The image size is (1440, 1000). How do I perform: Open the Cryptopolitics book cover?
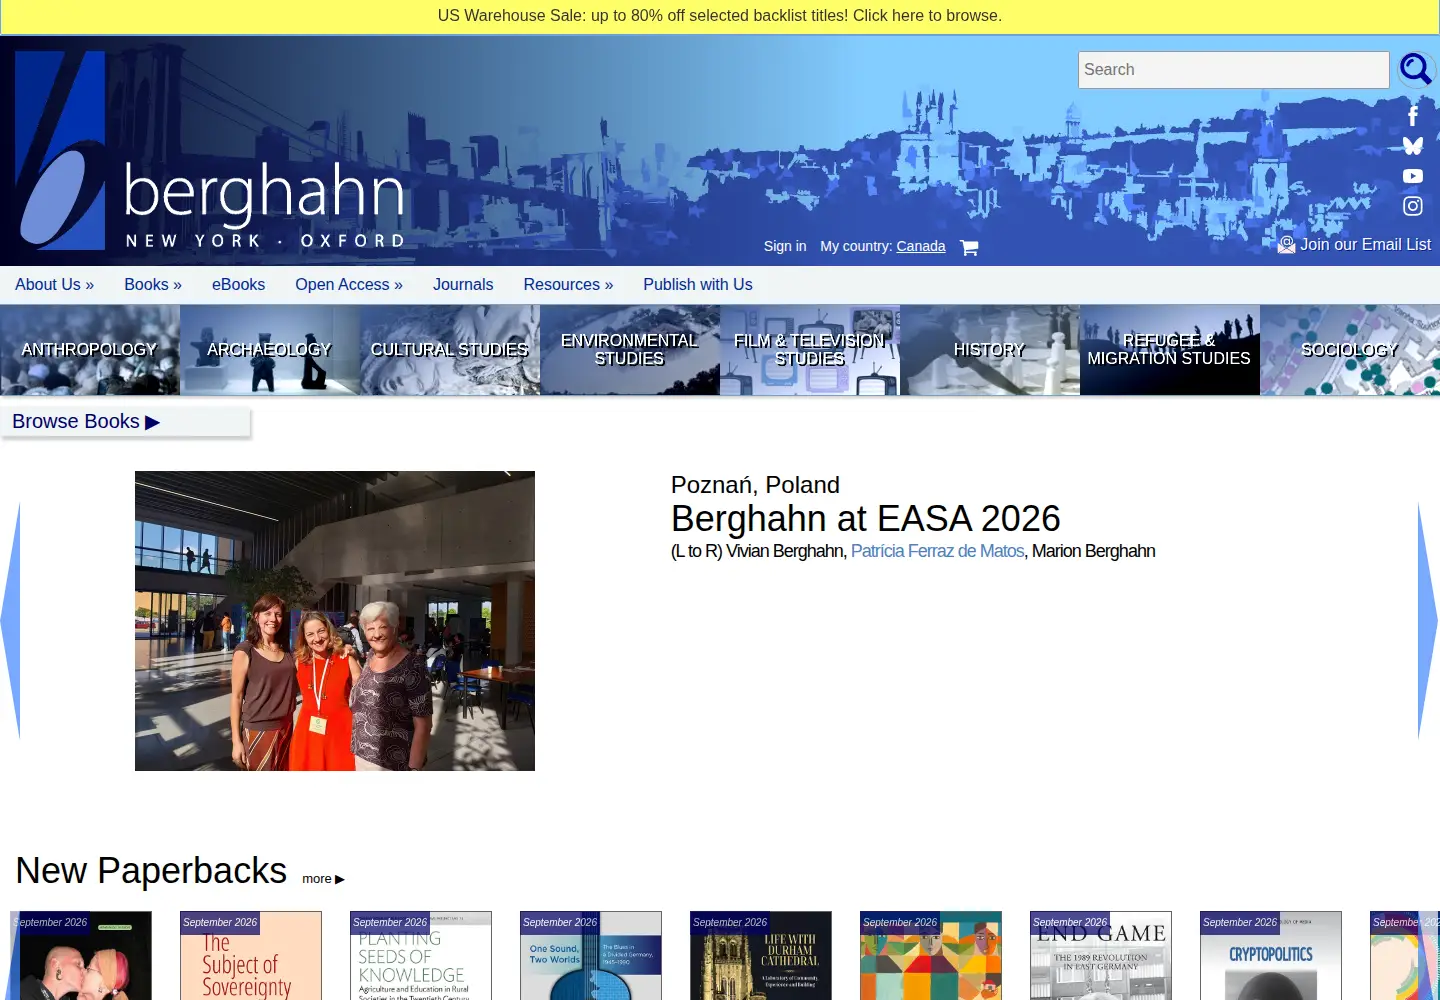(x=1271, y=956)
